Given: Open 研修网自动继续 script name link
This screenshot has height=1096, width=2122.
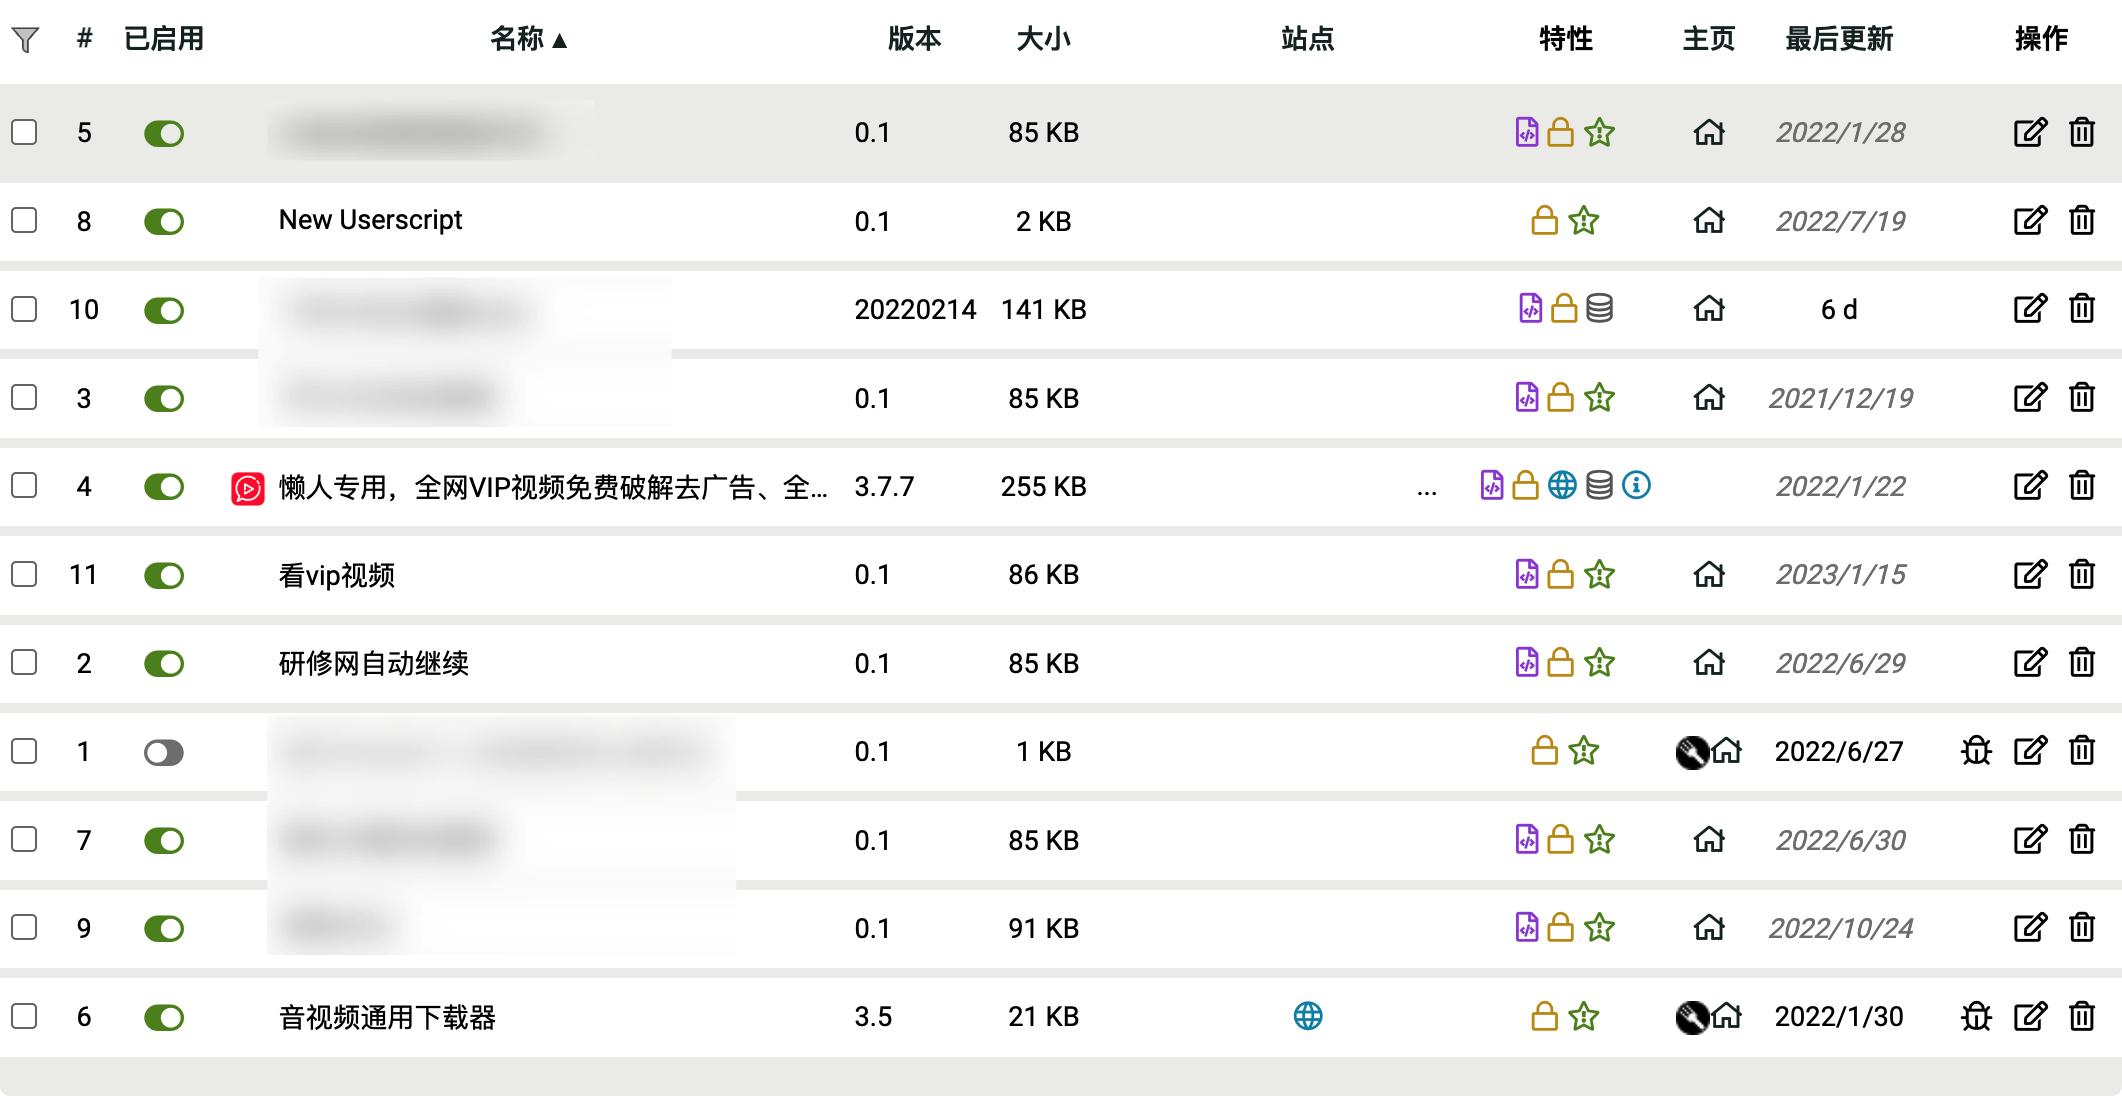Looking at the screenshot, I should [373, 663].
